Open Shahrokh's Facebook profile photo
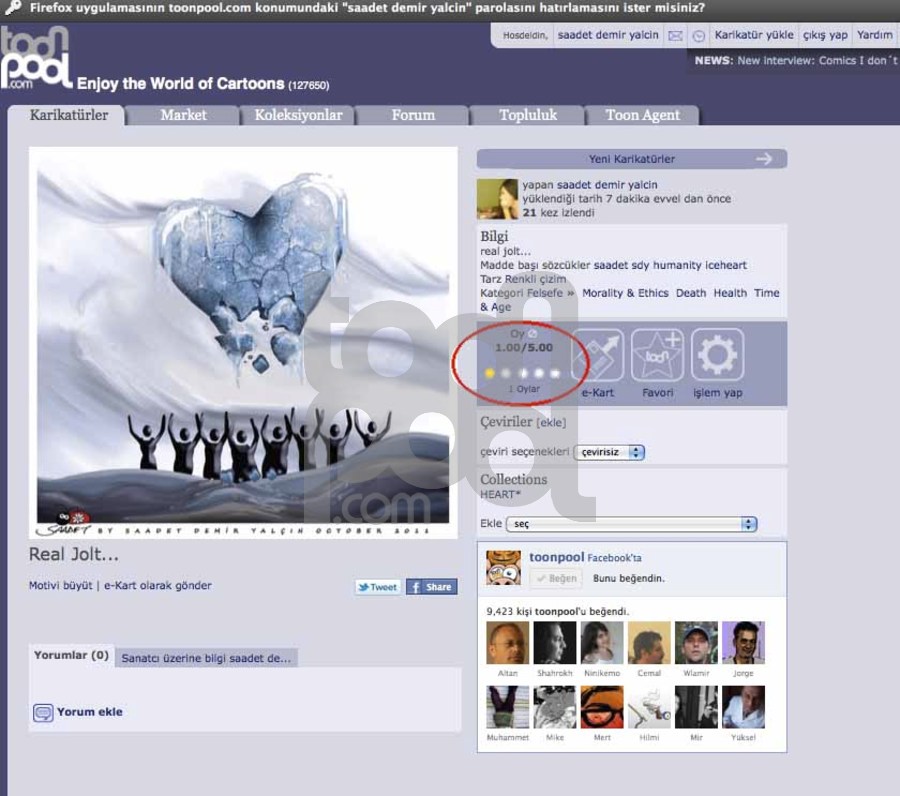This screenshot has width=900, height=796. tap(554, 643)
